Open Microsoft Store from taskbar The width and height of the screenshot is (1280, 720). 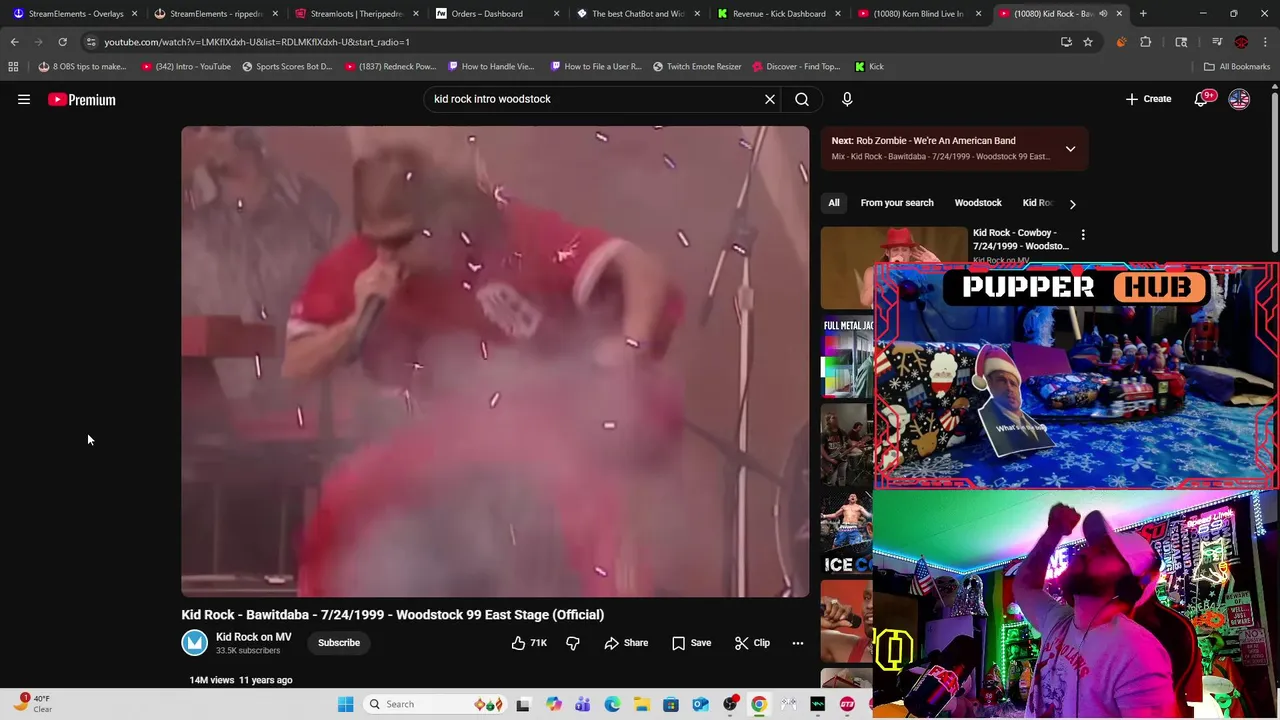click(671, 704)
